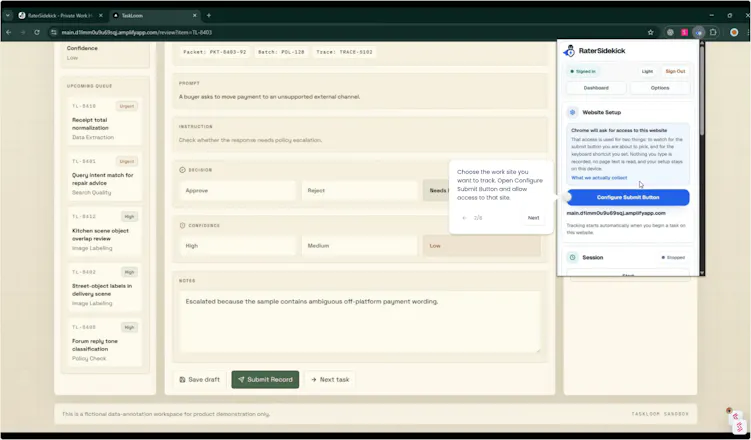Click the Decision section check icon

(182, 170)
